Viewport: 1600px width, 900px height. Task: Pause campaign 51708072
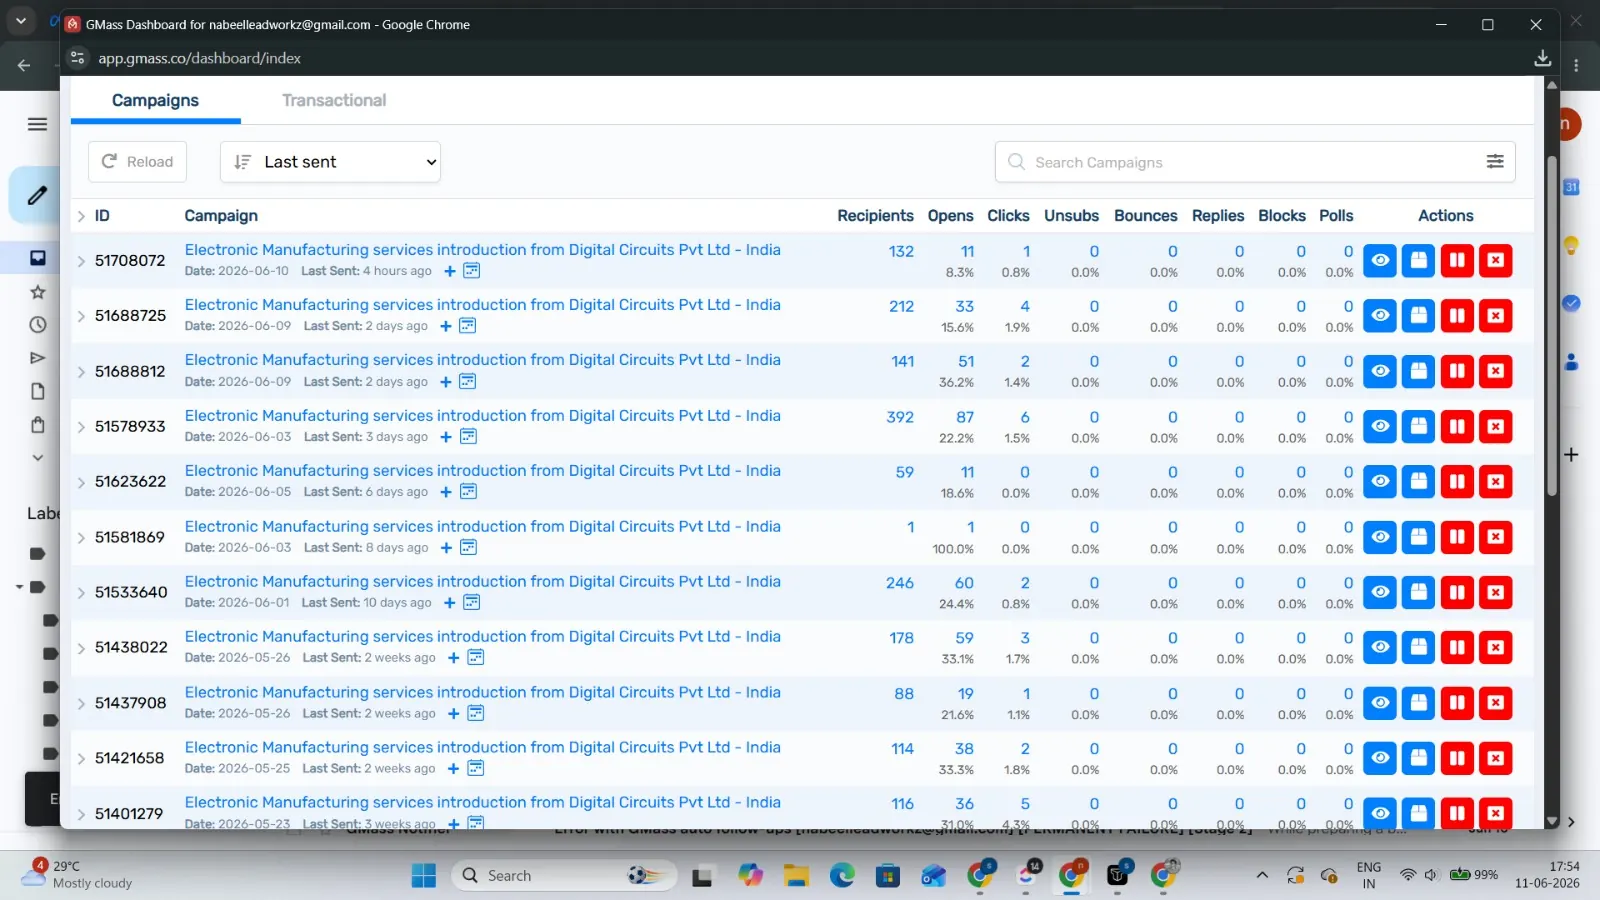click(1457, 261)
